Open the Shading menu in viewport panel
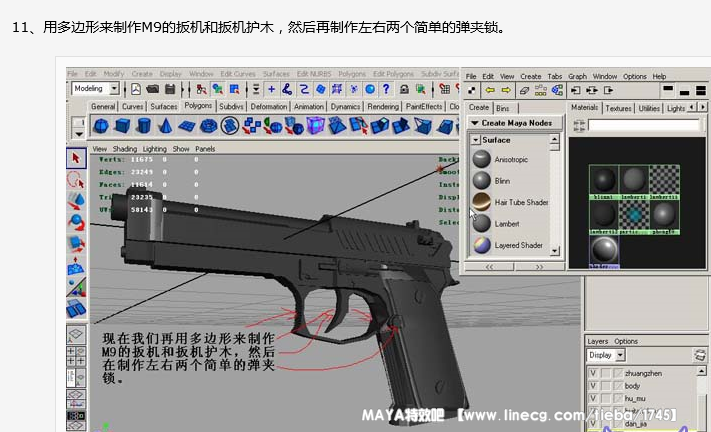Image resolution: width=711 pixels, height=432 pixels. pyautogui.click(x=125, y=149)
